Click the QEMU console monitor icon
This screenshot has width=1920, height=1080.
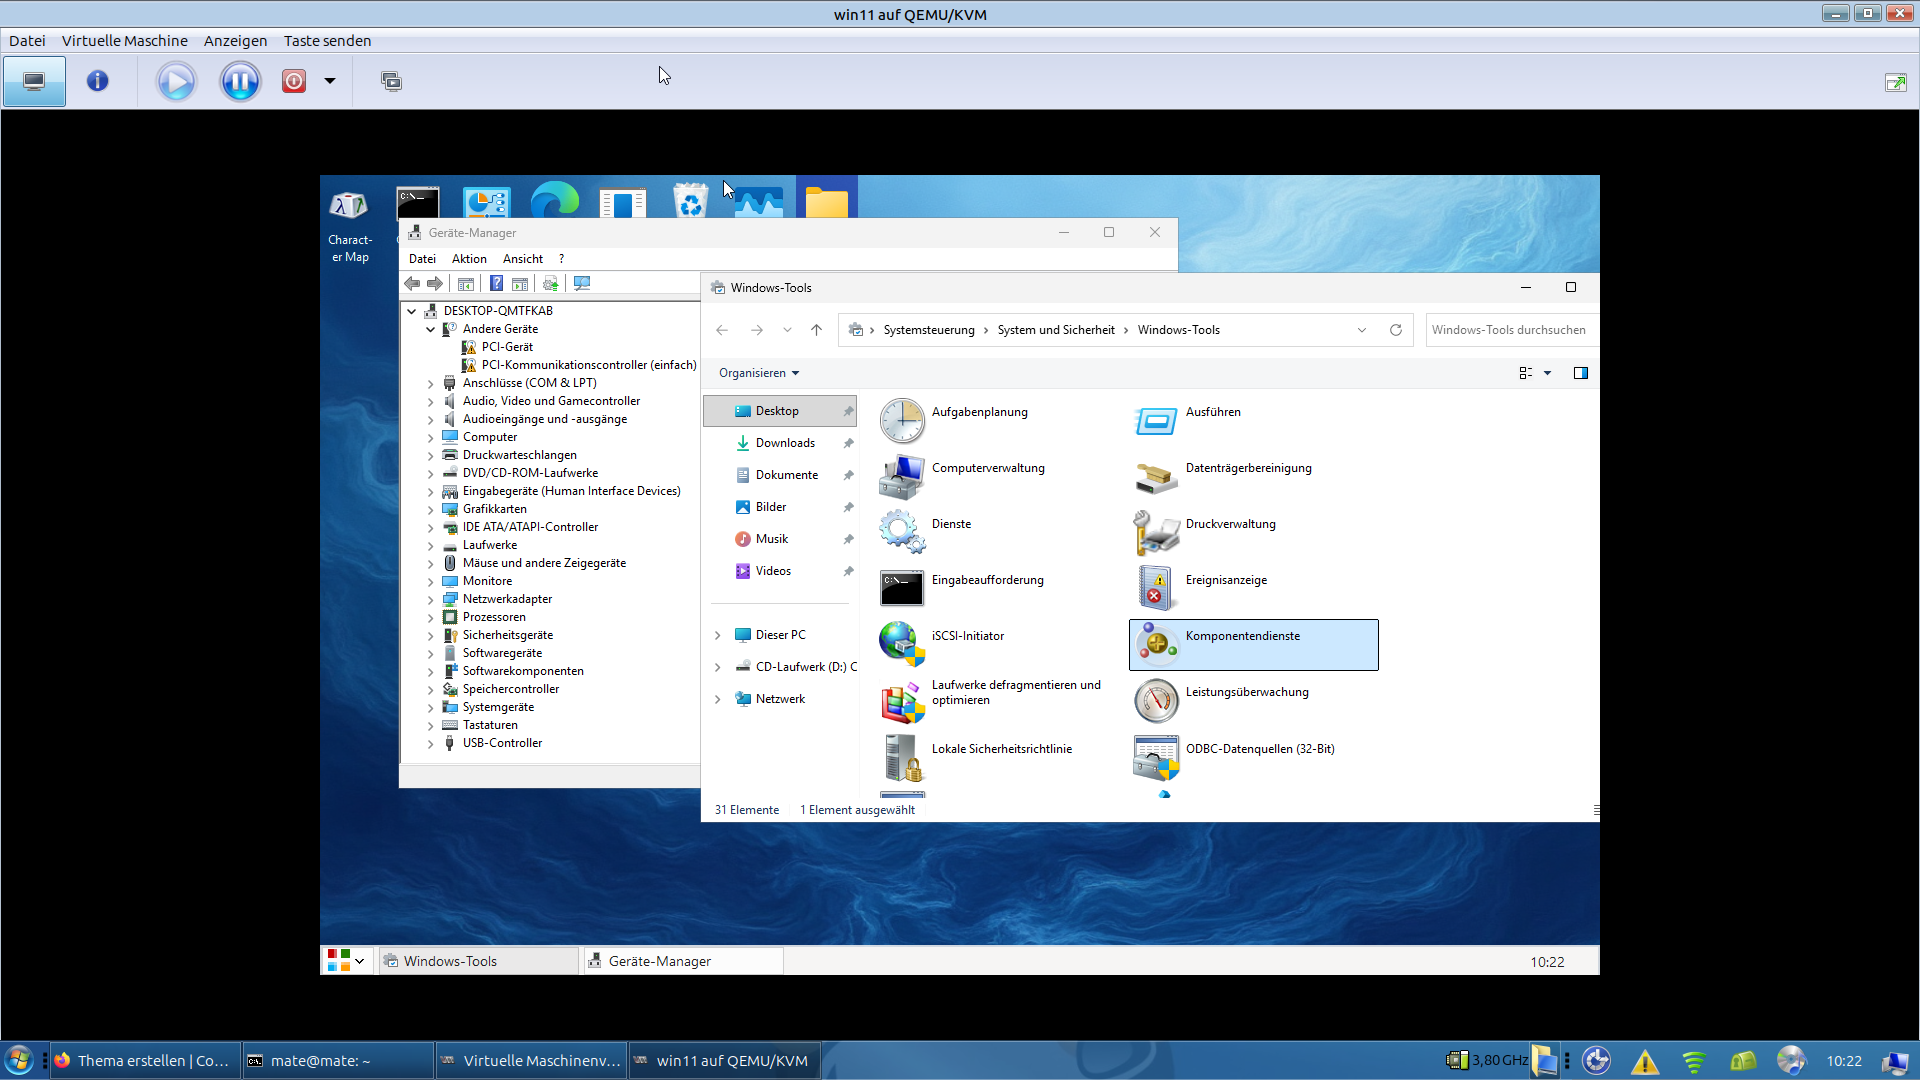pyautogui.click(x=34, y=81)
